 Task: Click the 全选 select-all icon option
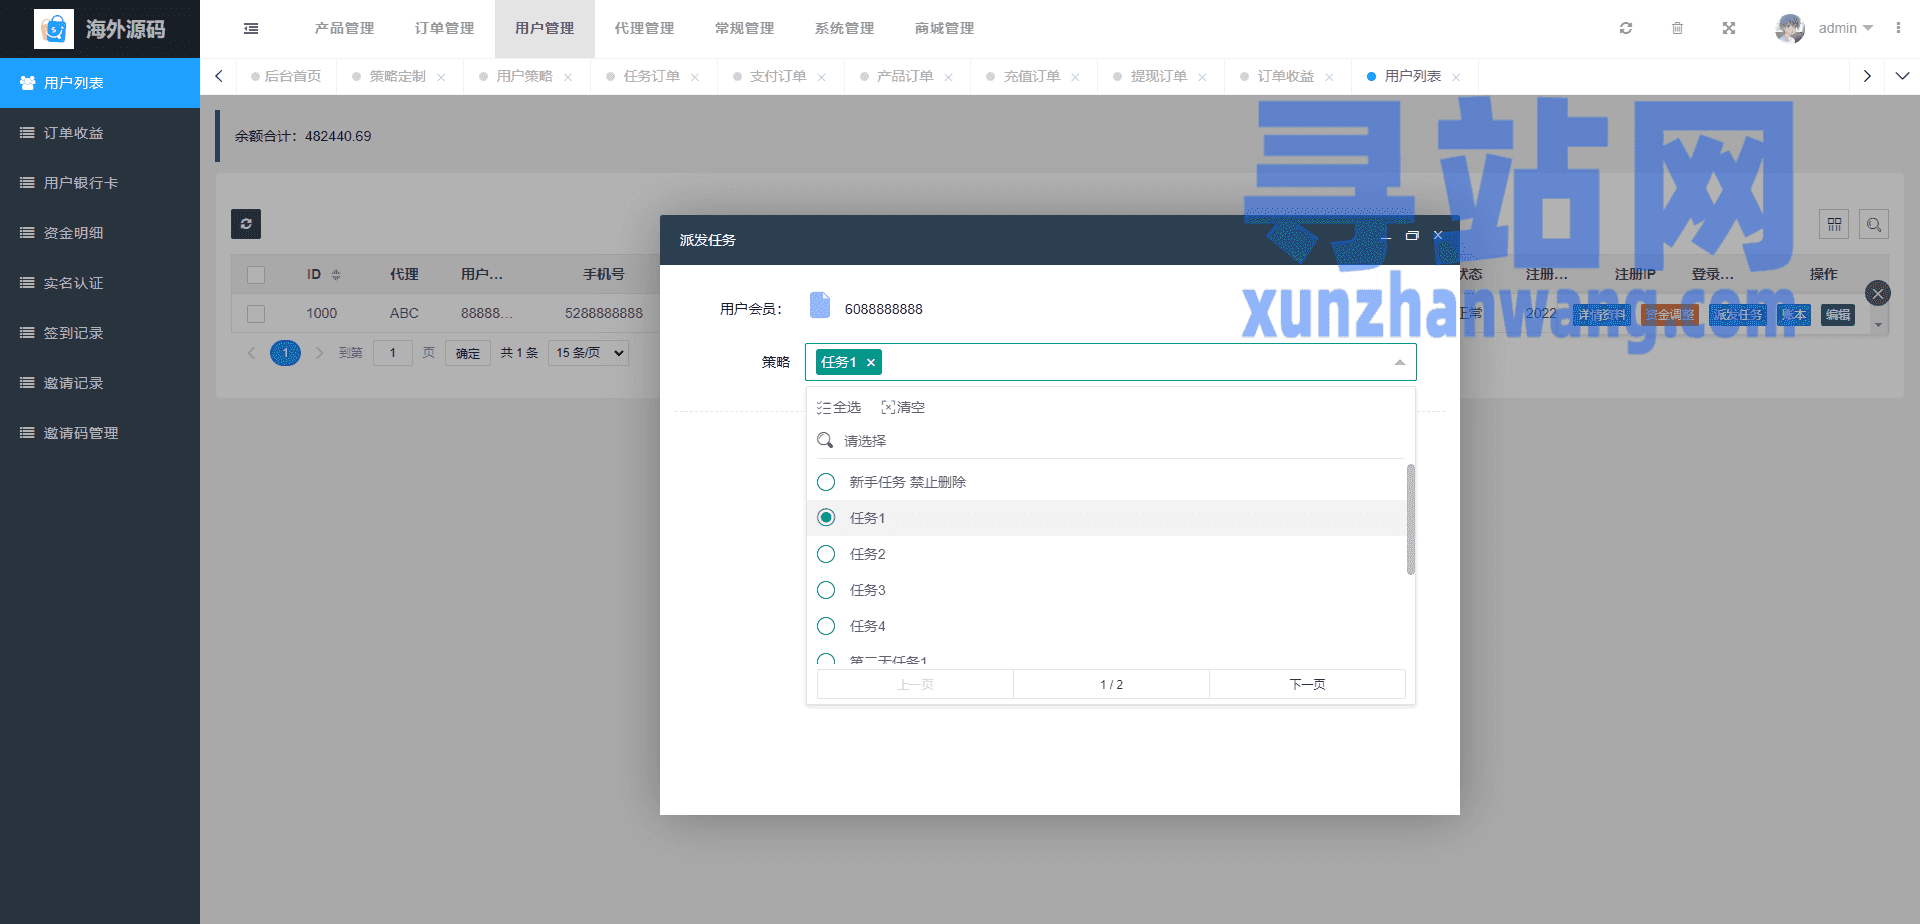(839, 407)
